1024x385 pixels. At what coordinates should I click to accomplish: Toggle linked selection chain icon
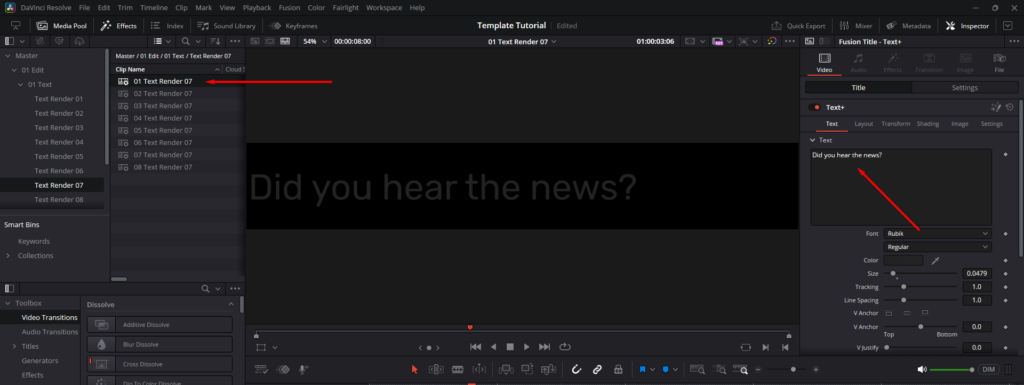pos(597,369)
